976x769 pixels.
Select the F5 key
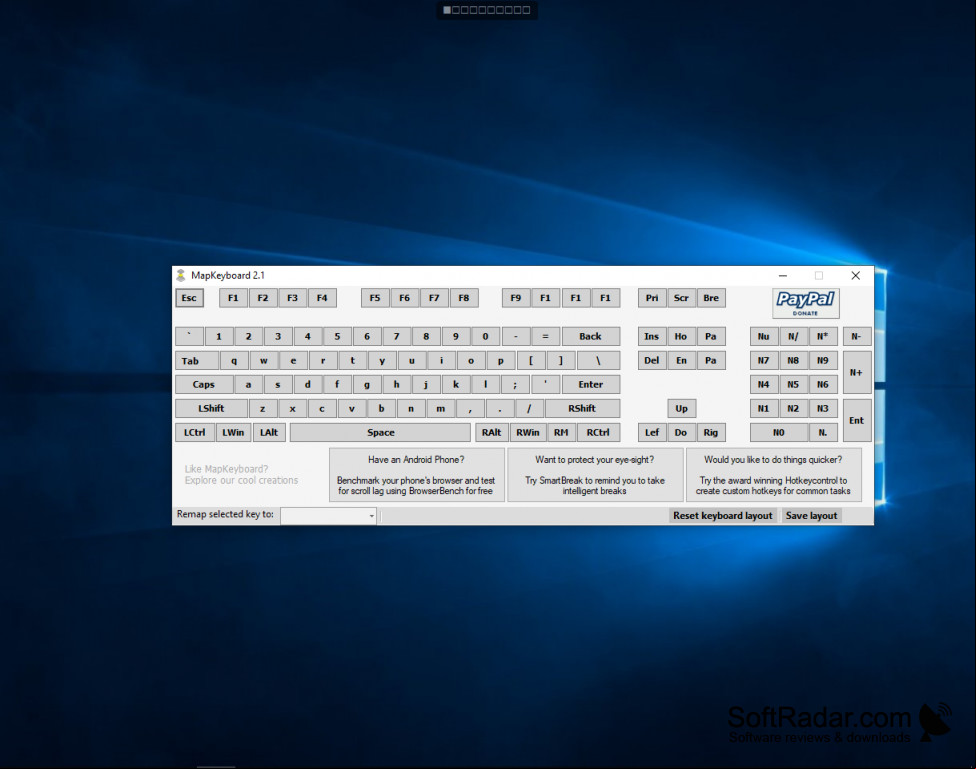(375, 298)
